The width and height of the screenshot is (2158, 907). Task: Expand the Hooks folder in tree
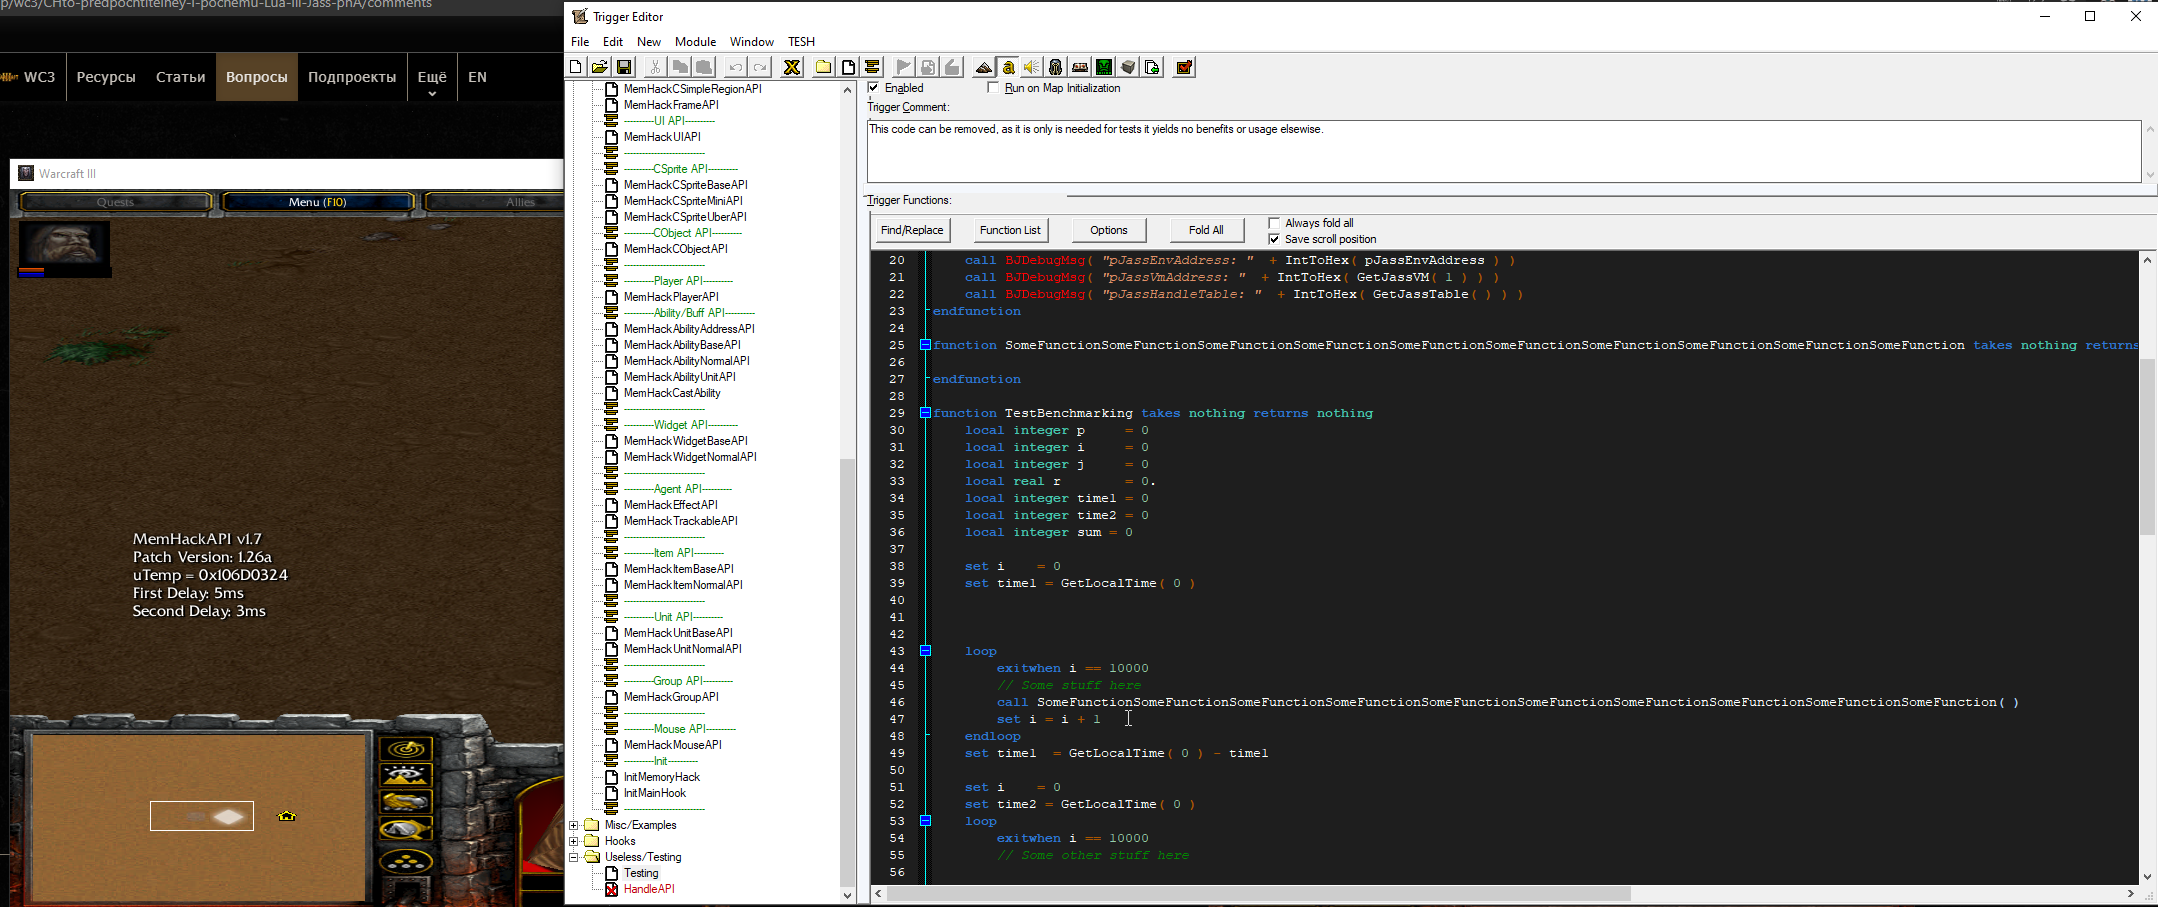coord(574,841)
